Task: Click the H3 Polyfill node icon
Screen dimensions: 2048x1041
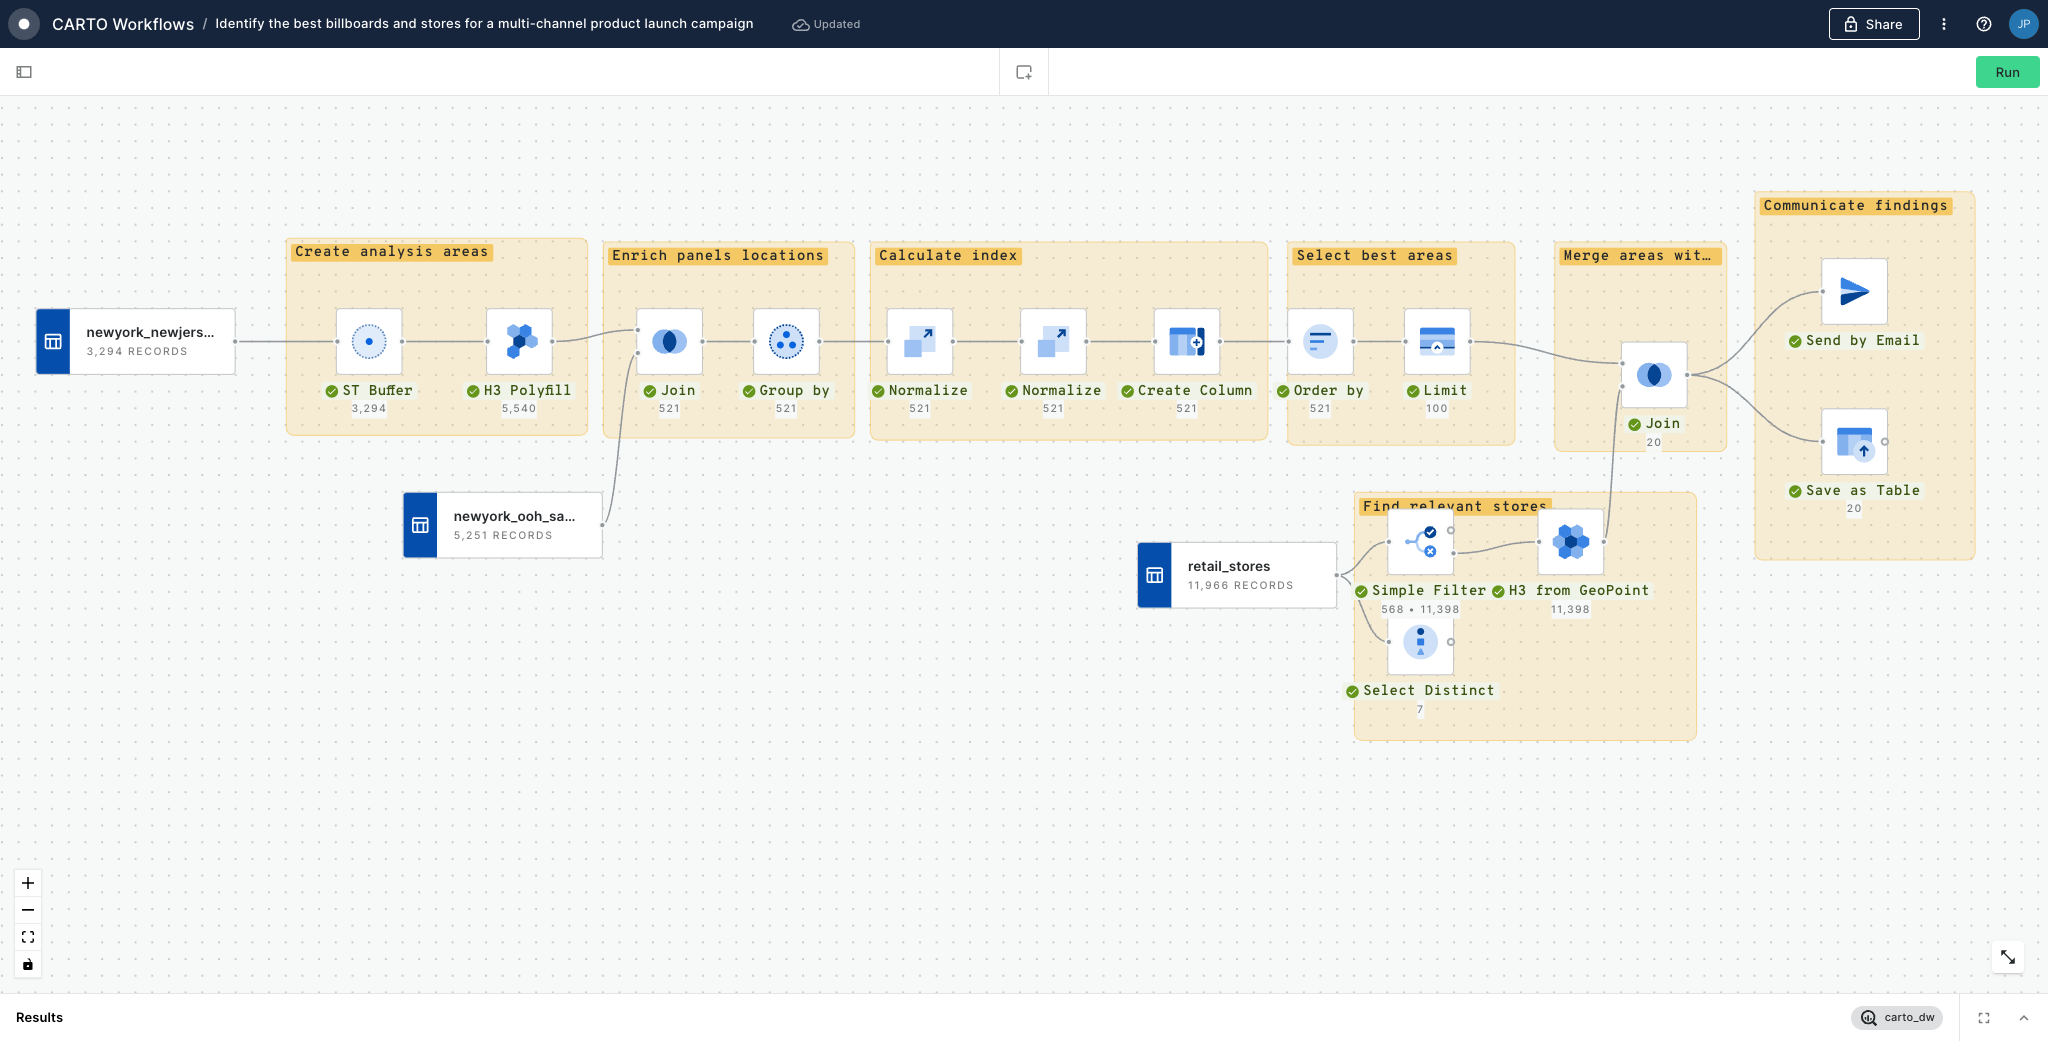Action: coord(519,342)
